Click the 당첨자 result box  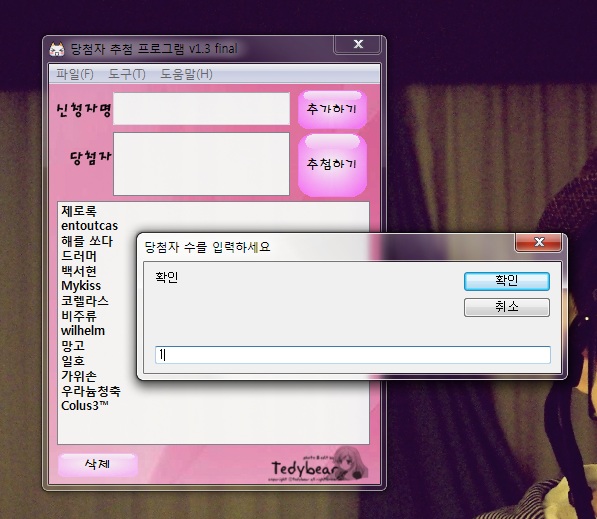pyautogui.click(x=201, y=164)
